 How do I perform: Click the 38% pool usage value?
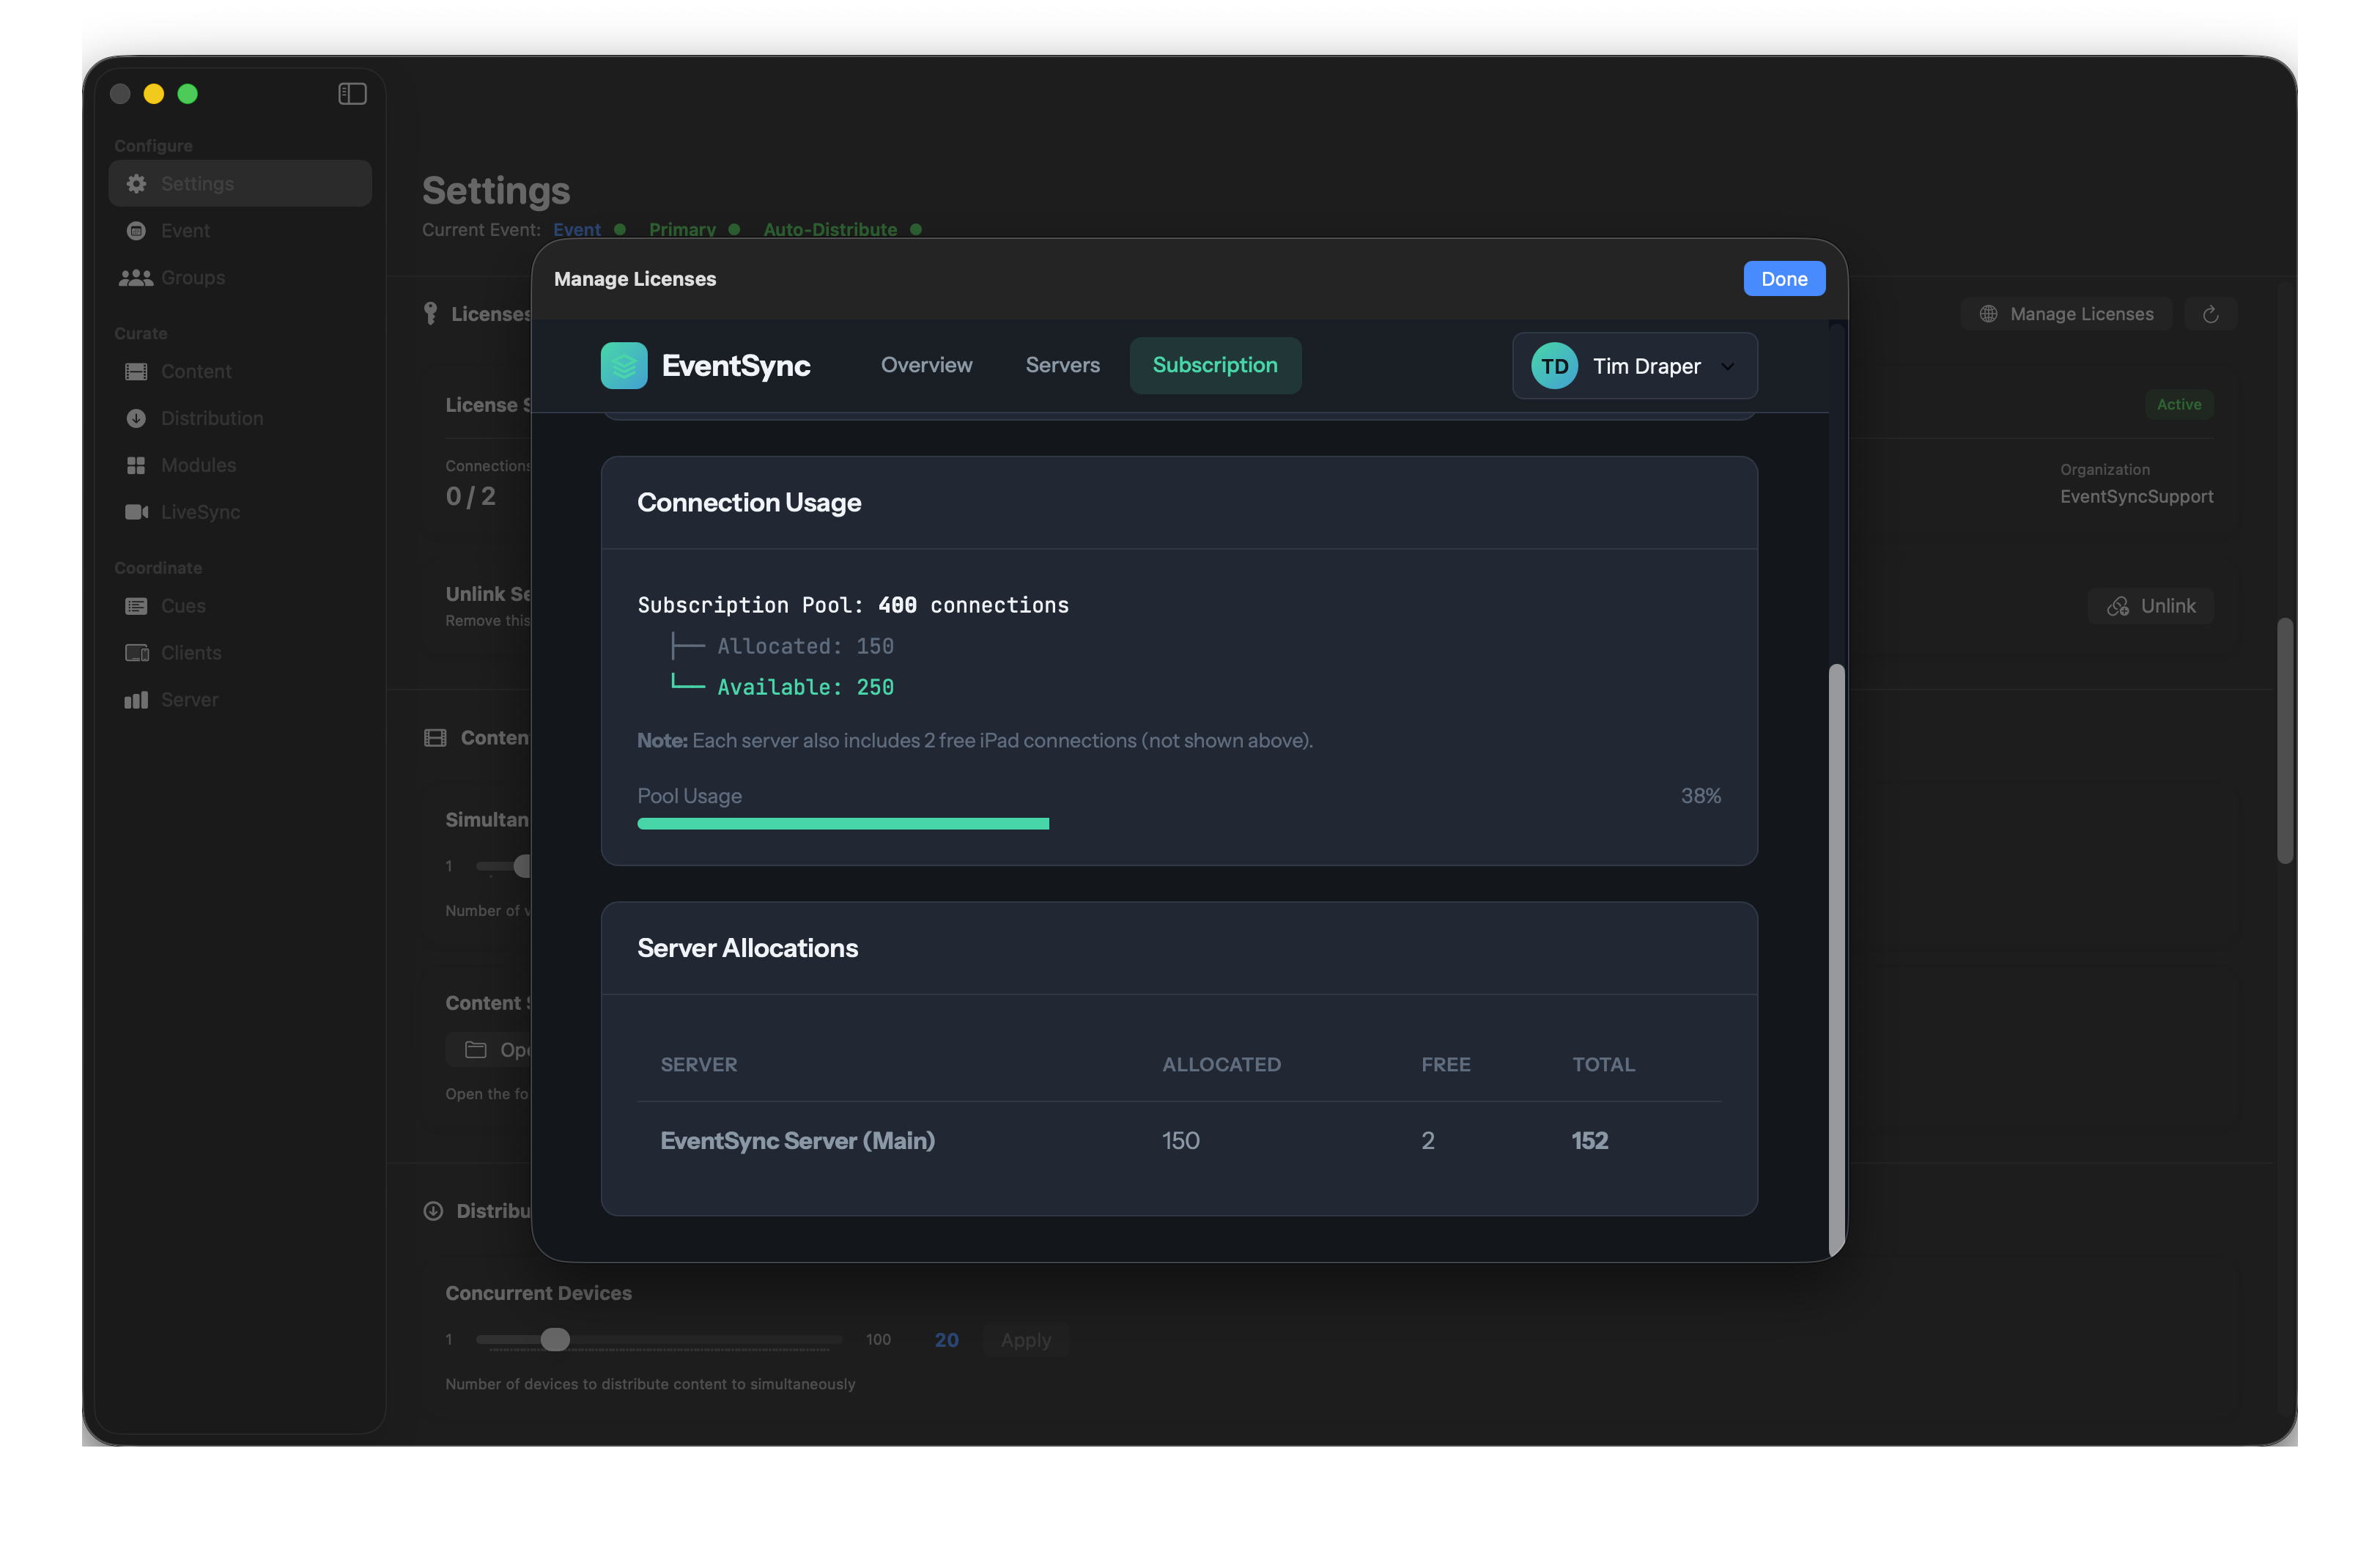pos(1700,796)
